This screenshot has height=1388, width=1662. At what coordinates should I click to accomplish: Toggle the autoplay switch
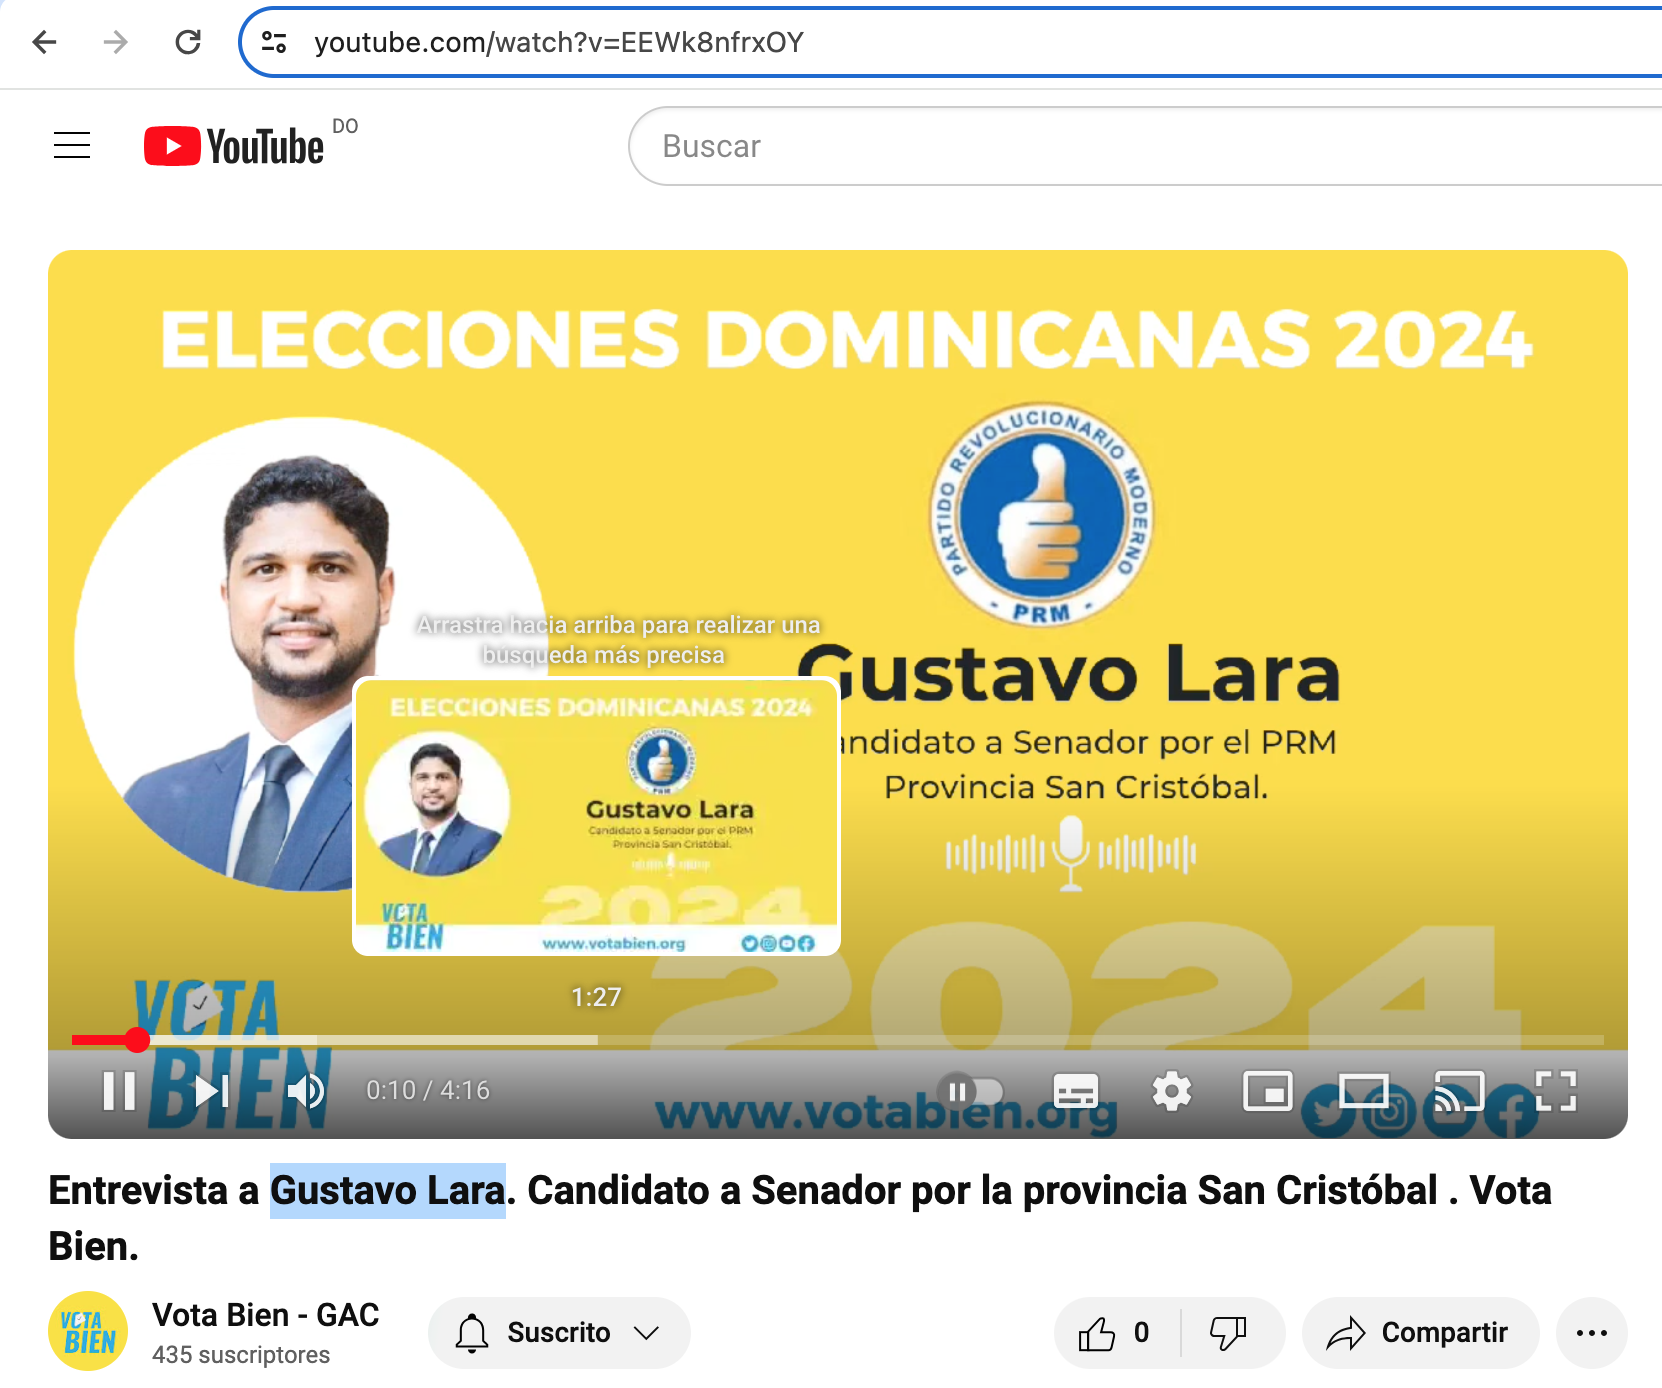coord(970,1091)
